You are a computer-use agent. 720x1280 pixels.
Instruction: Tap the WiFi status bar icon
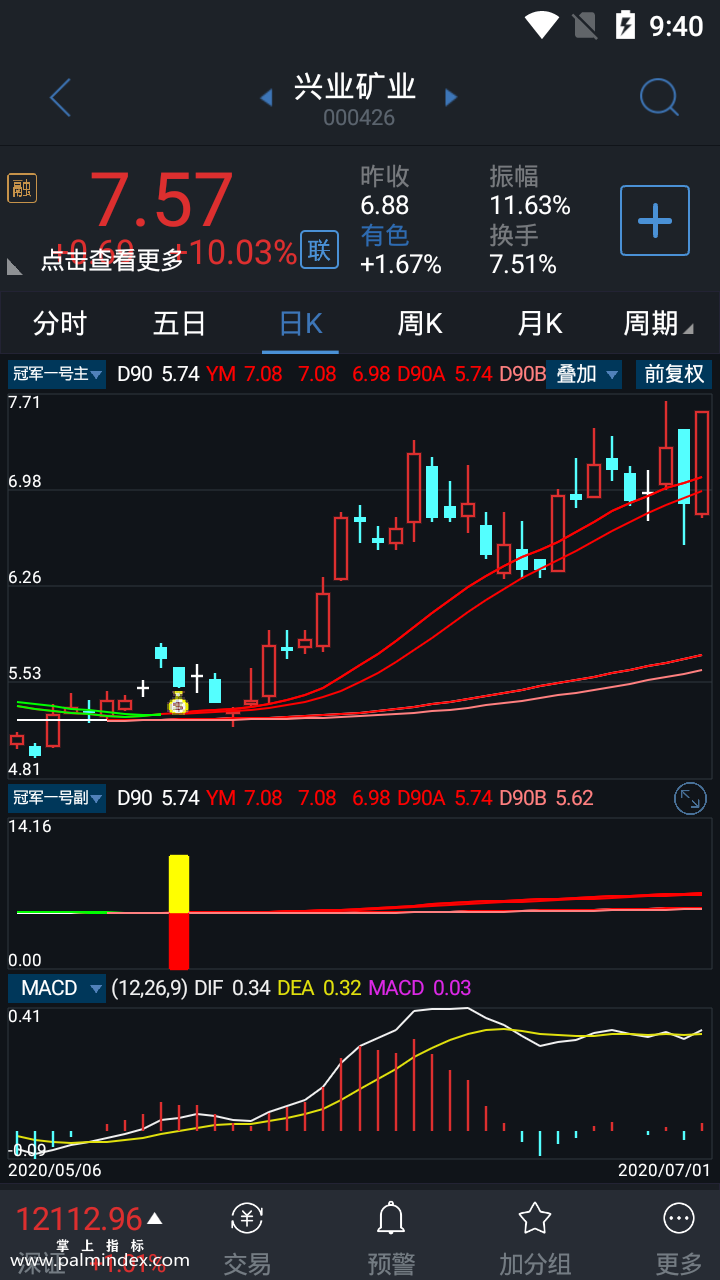[x=542, y=25]
